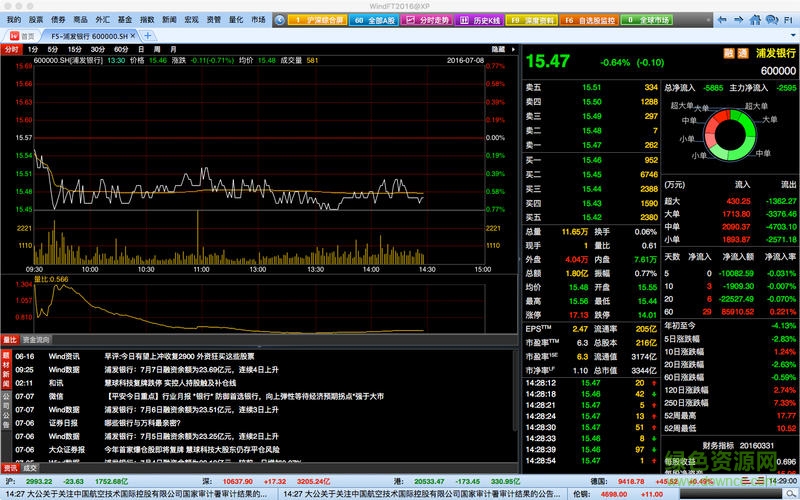Click the 通 connect badge icon

(743, 54)
